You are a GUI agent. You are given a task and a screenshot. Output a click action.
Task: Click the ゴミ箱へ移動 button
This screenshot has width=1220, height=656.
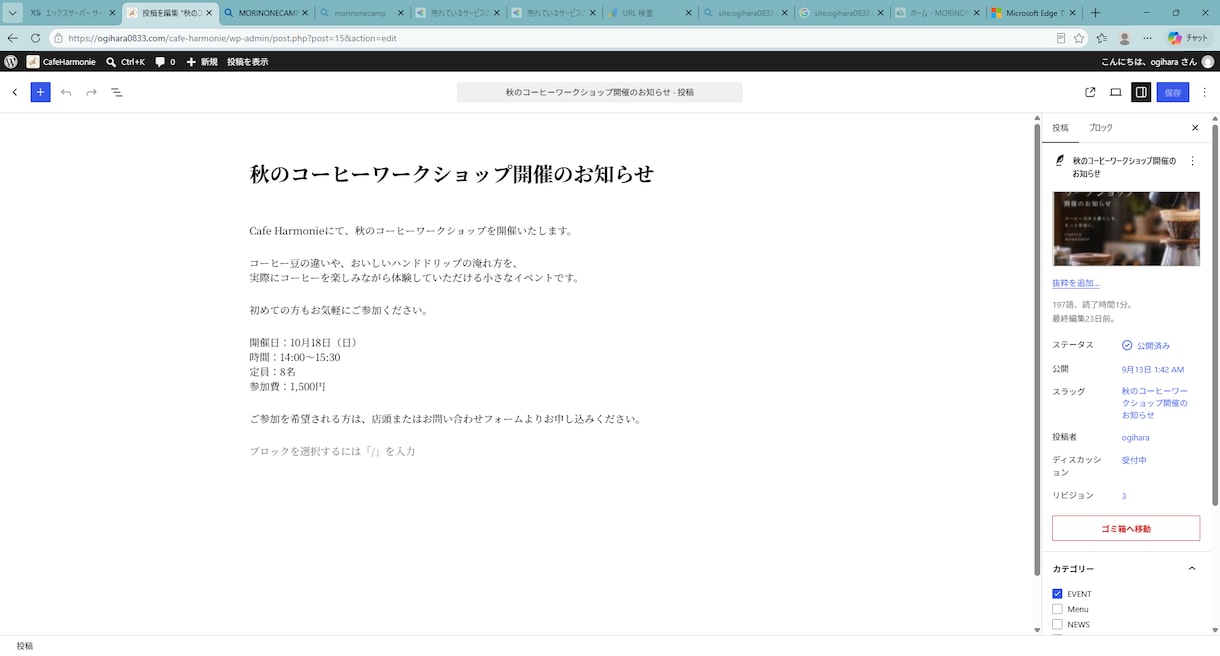click(1126, 528)
